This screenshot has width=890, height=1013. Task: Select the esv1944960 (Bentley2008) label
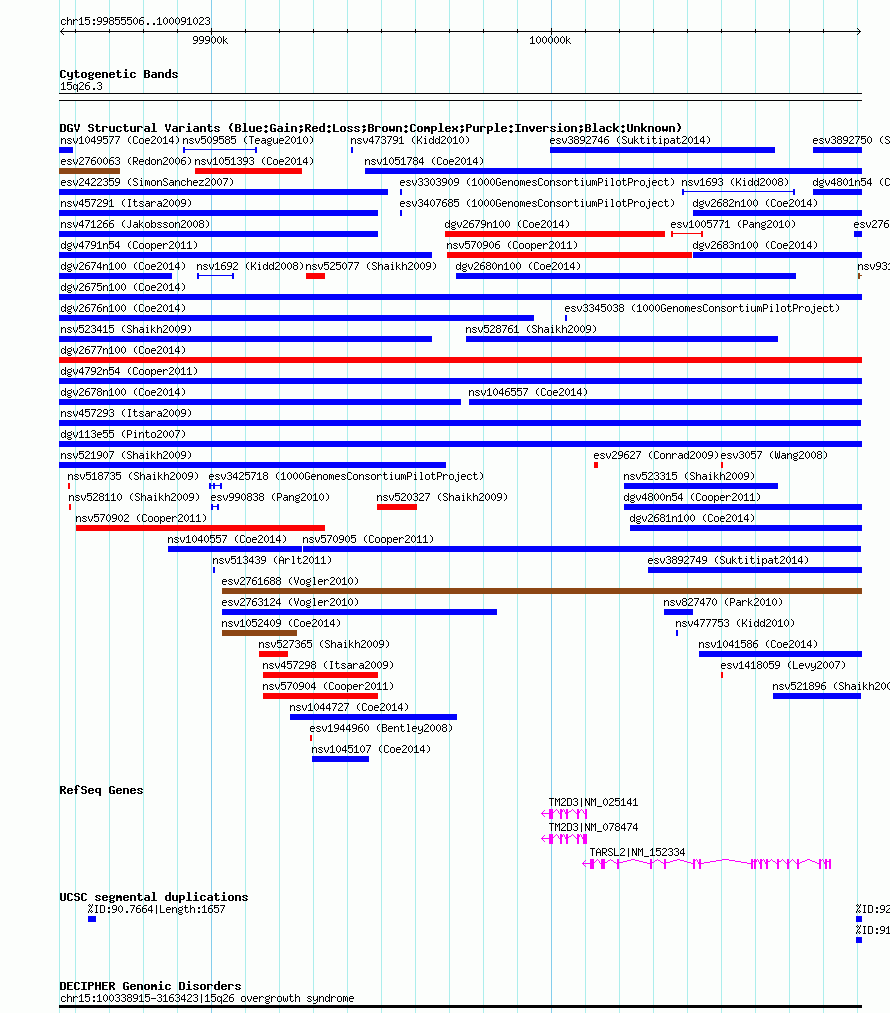point(381,728)
